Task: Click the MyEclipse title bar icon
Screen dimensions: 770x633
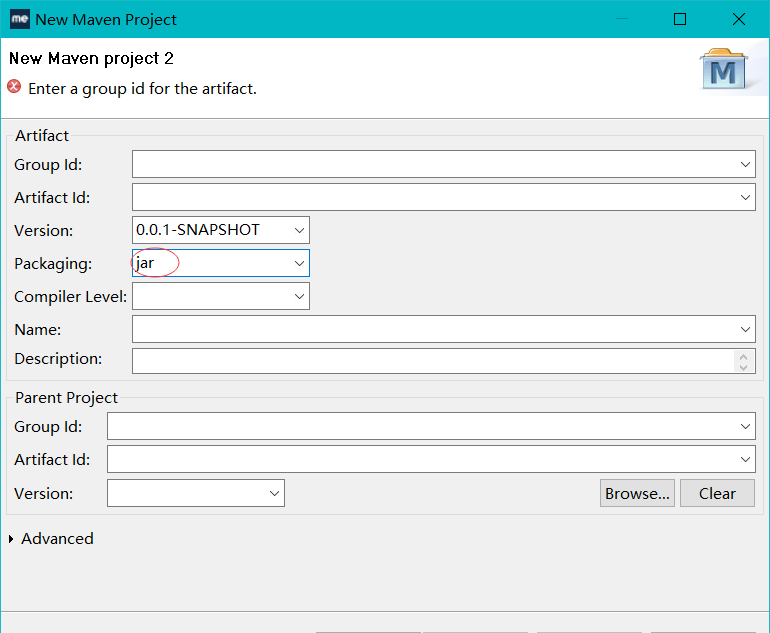Action: point(20,19)
